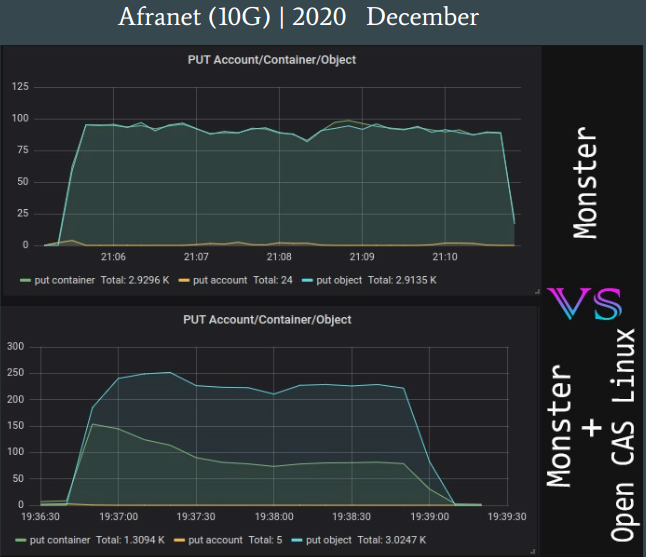
Task: Click the 250 y-axis label on bottom chart
Action: 15,373
